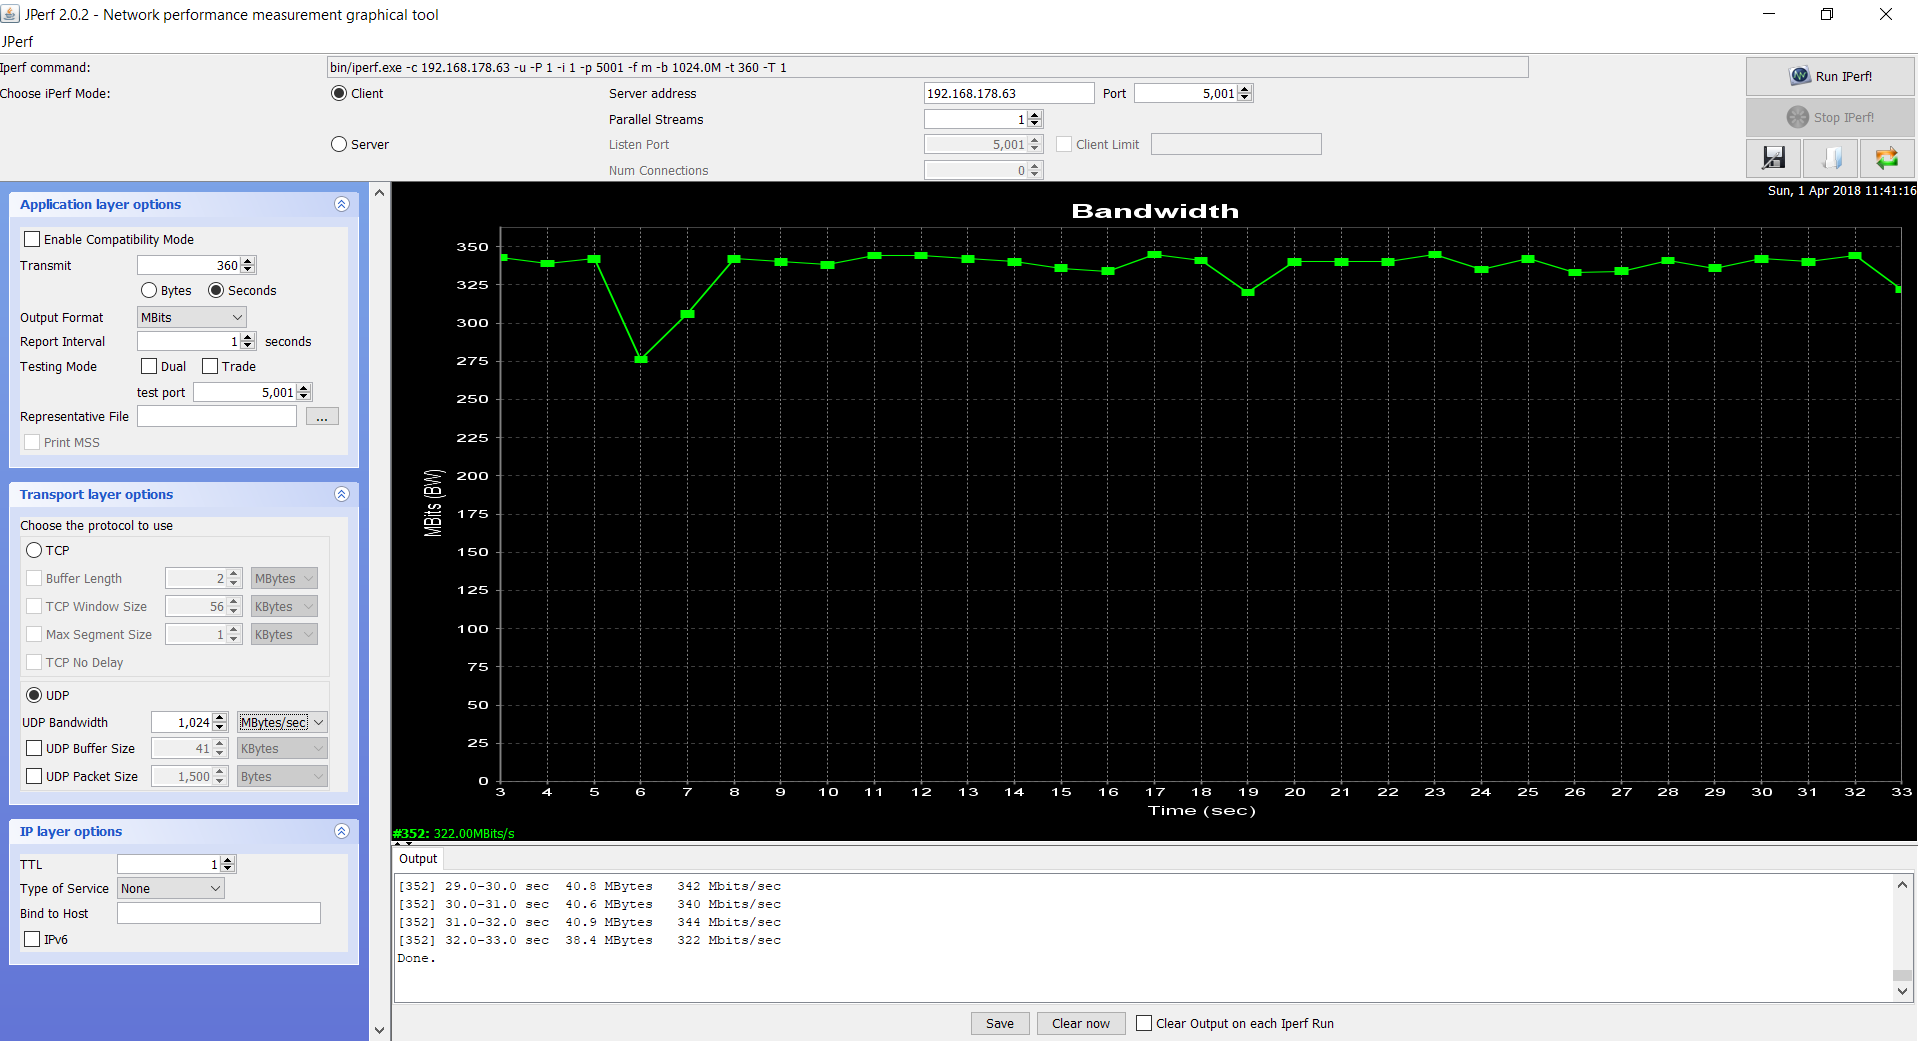
Task: Click the Representative File text field
Action: [217, 416]
